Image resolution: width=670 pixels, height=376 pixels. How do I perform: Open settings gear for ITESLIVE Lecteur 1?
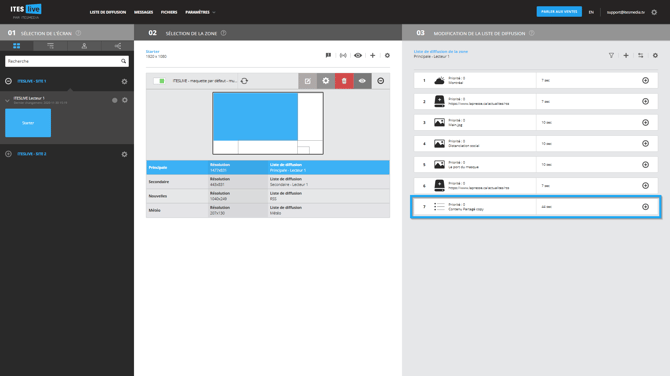(125, 100)
